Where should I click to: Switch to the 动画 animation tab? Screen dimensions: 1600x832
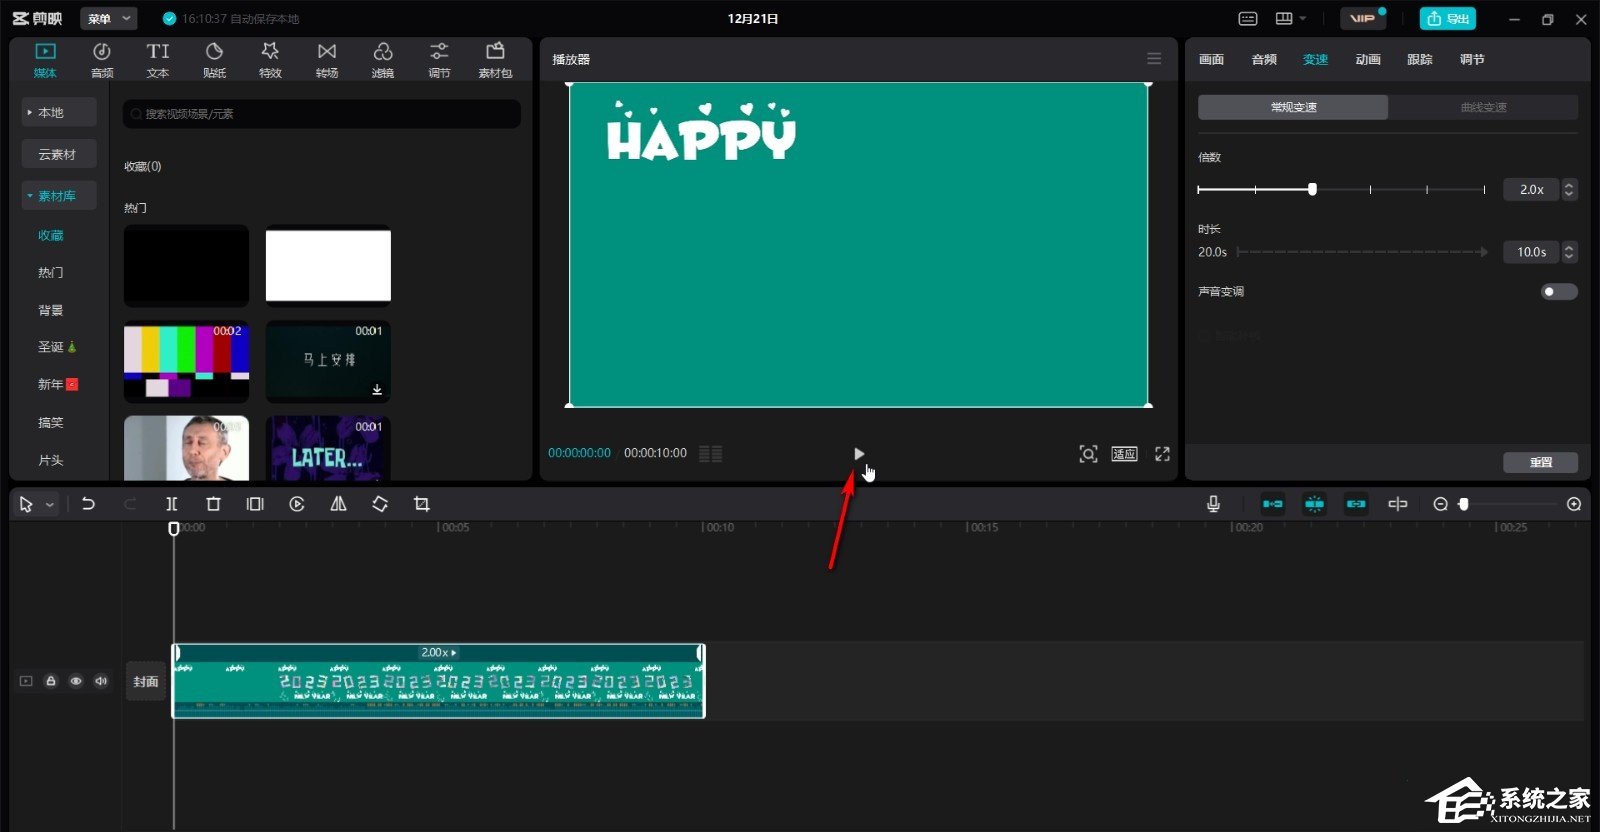click(x=1367, y=60)
